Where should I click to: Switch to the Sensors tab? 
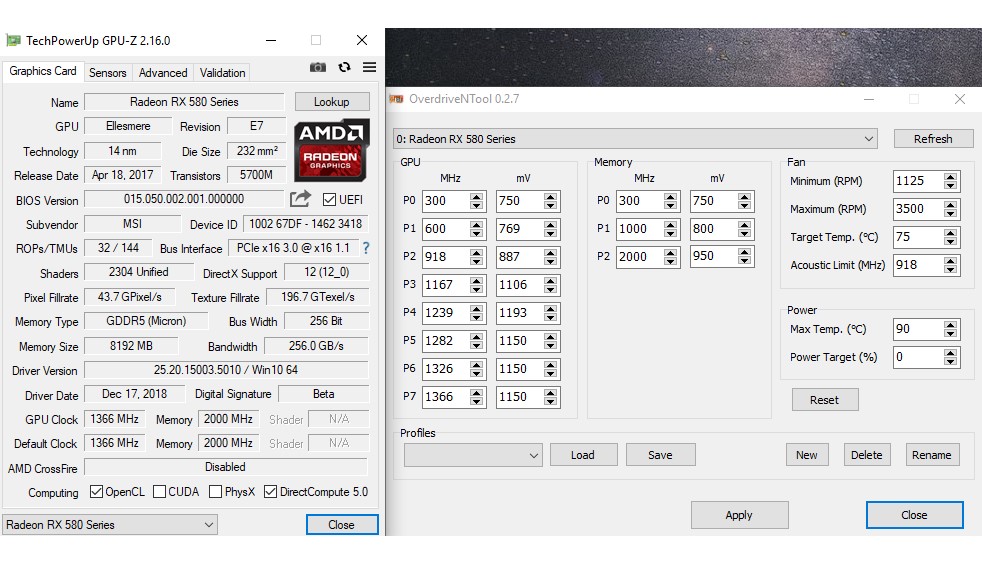[x=108, y=73]
